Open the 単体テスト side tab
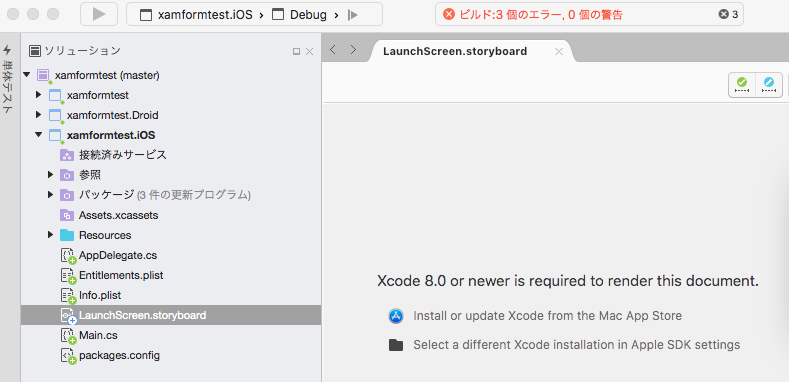 (x=7, y=87)
